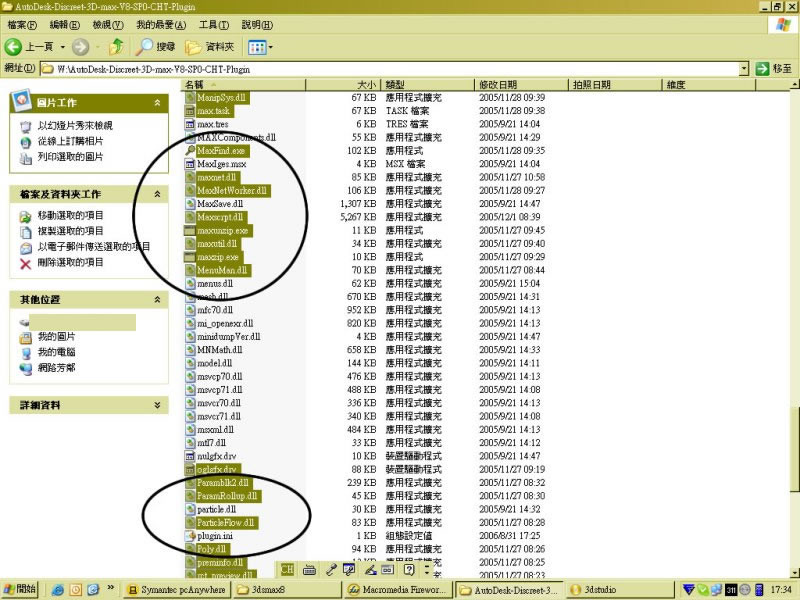Click 從線上訂購相片 link

[70, 141]
